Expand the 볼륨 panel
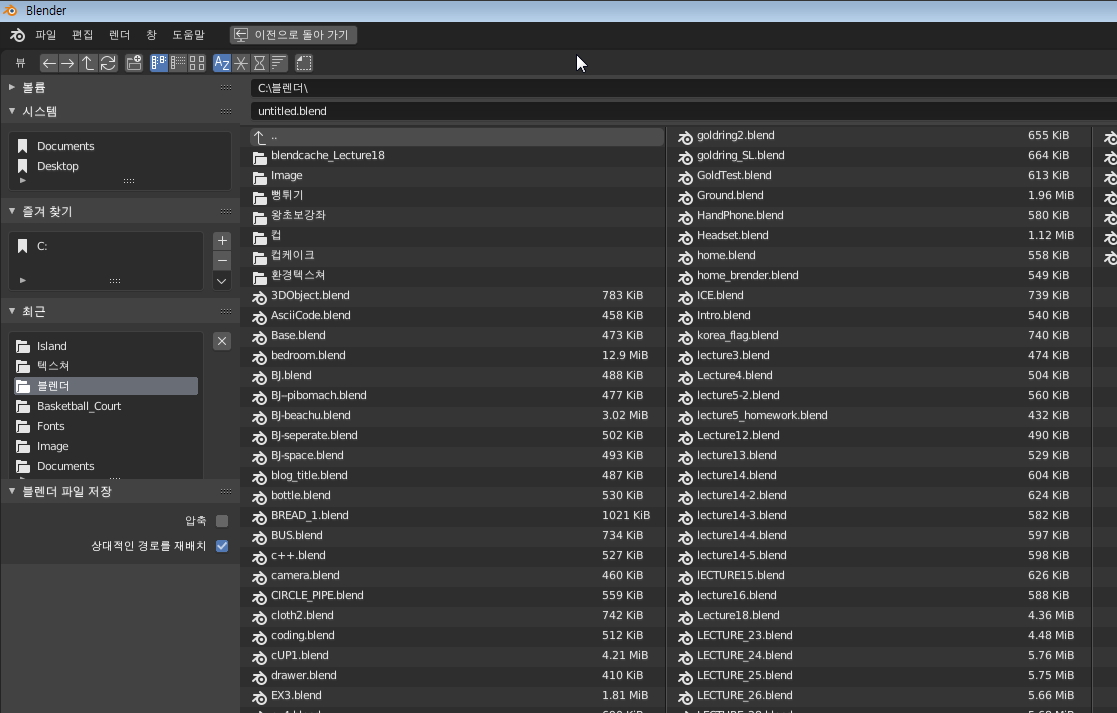The width and height of the screenshot is (1117, 713). coord(11,87)
